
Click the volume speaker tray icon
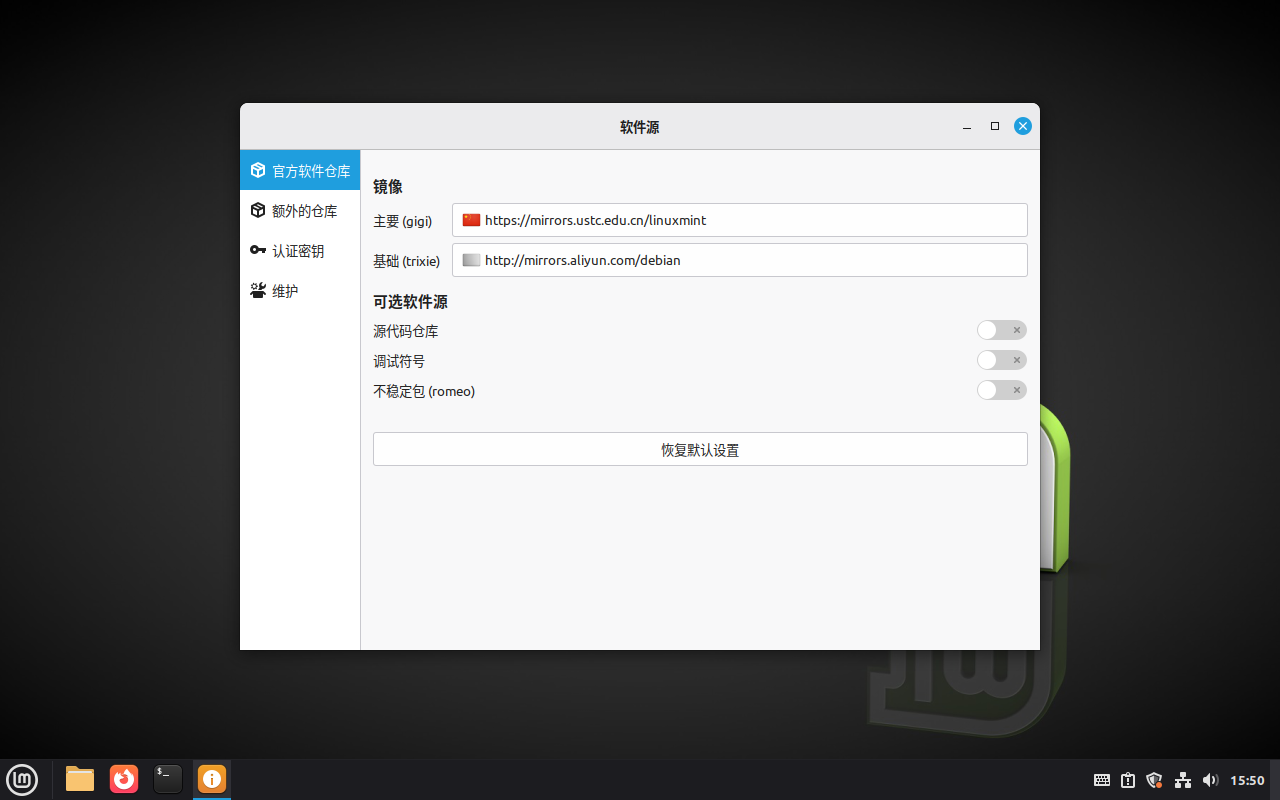[1210, 780]
